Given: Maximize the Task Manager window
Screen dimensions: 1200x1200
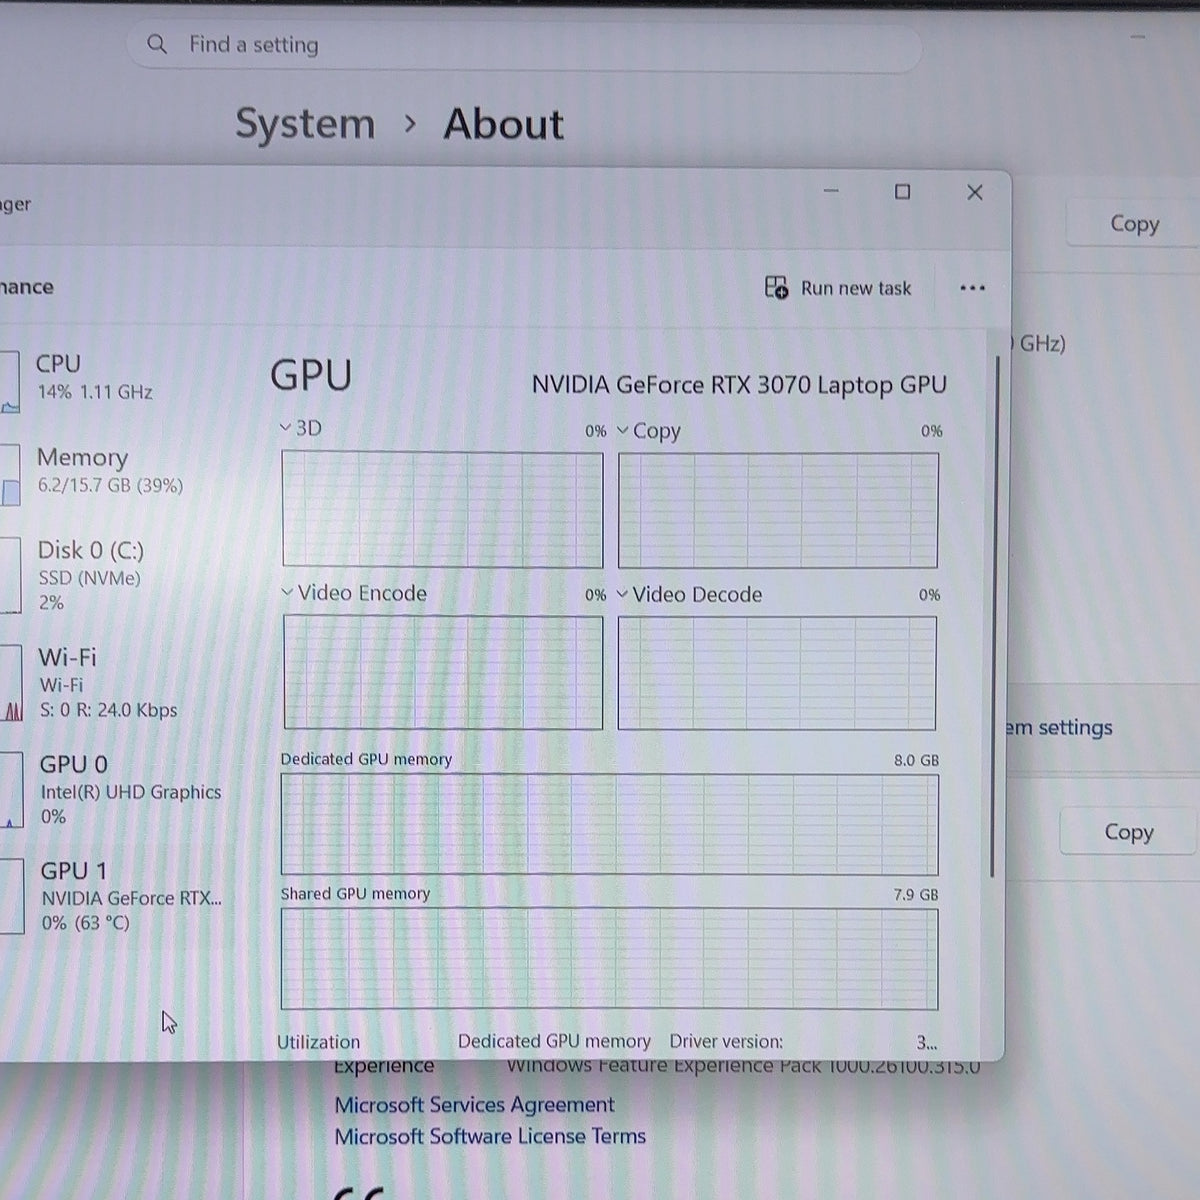Looking at the screenshot, I should click(x=902, y=191).
